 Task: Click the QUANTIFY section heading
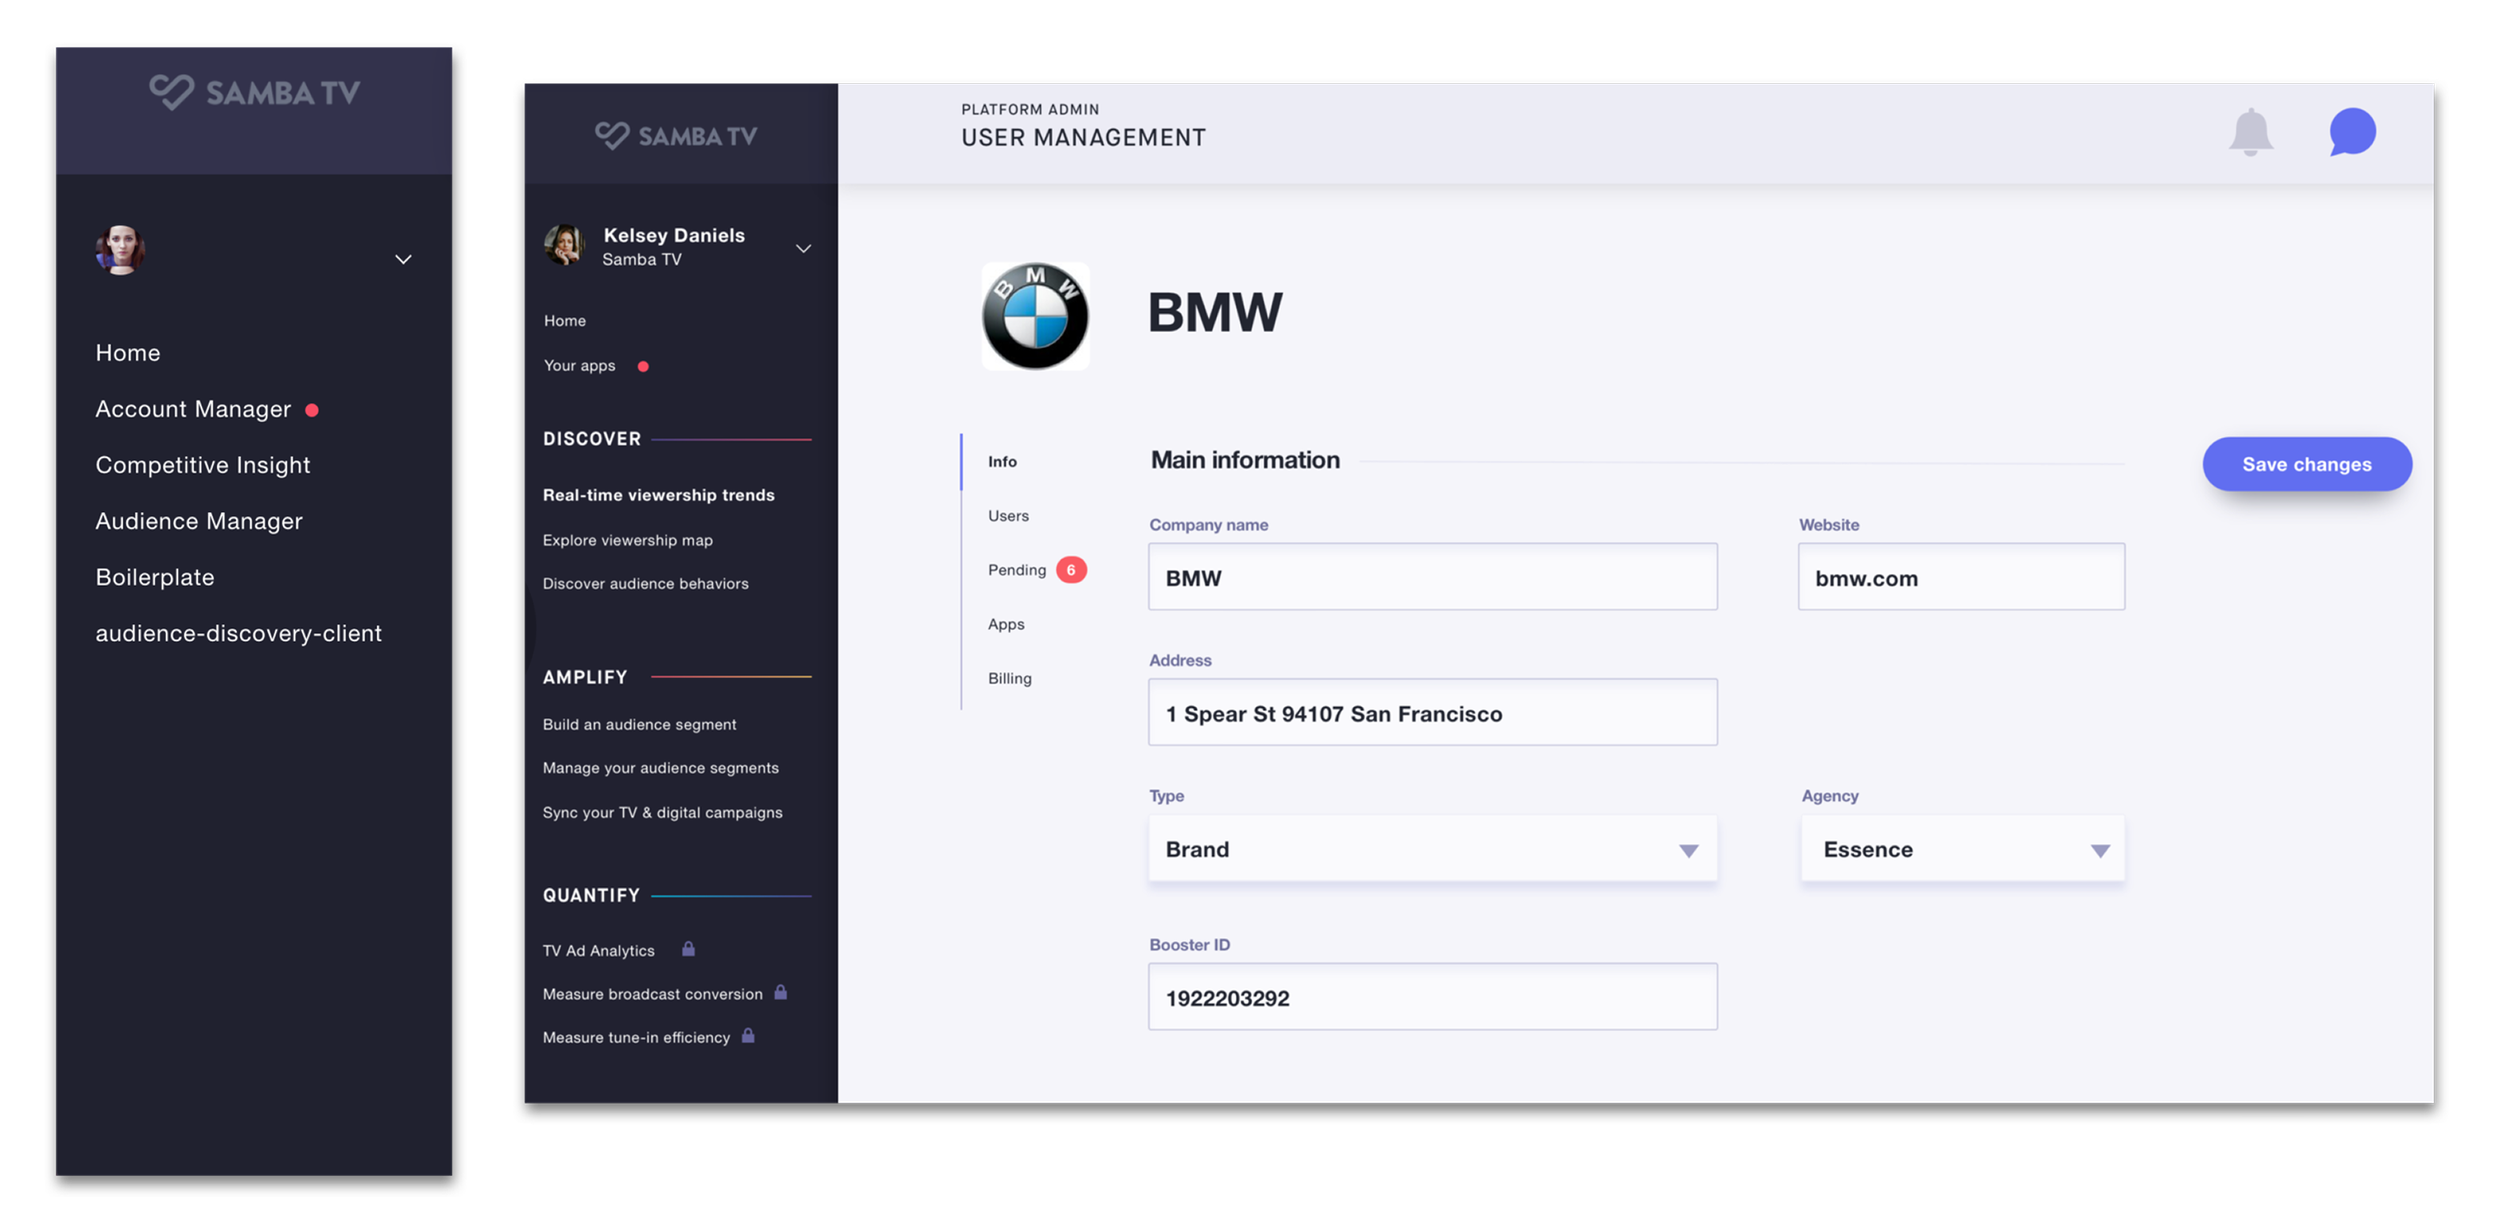(x=591, y=895)
